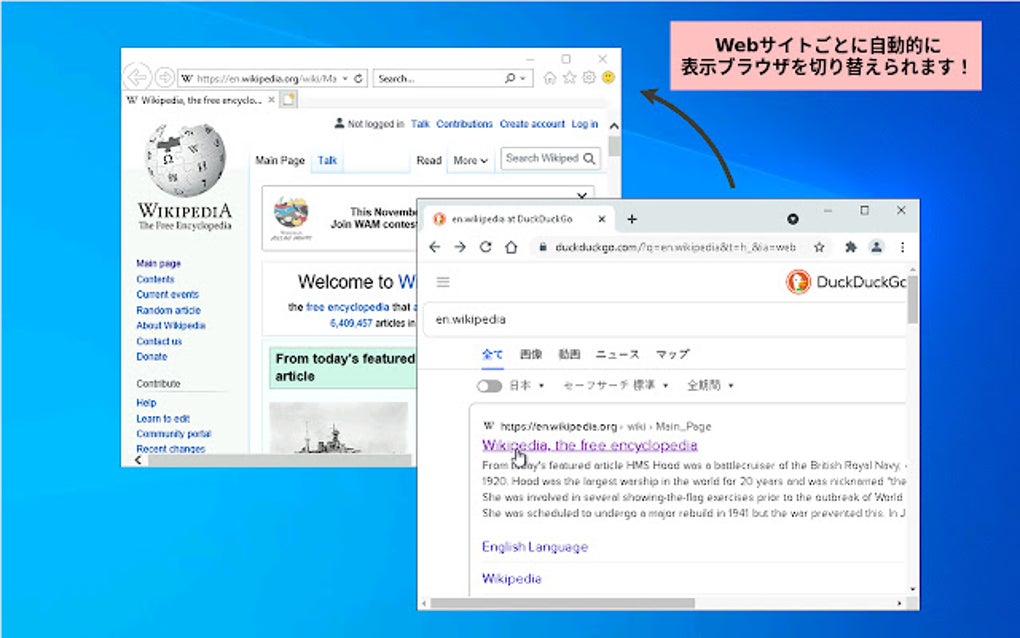Bookmark the DuckDuckGo page with star
The image size is (1020, 638).
819,247
